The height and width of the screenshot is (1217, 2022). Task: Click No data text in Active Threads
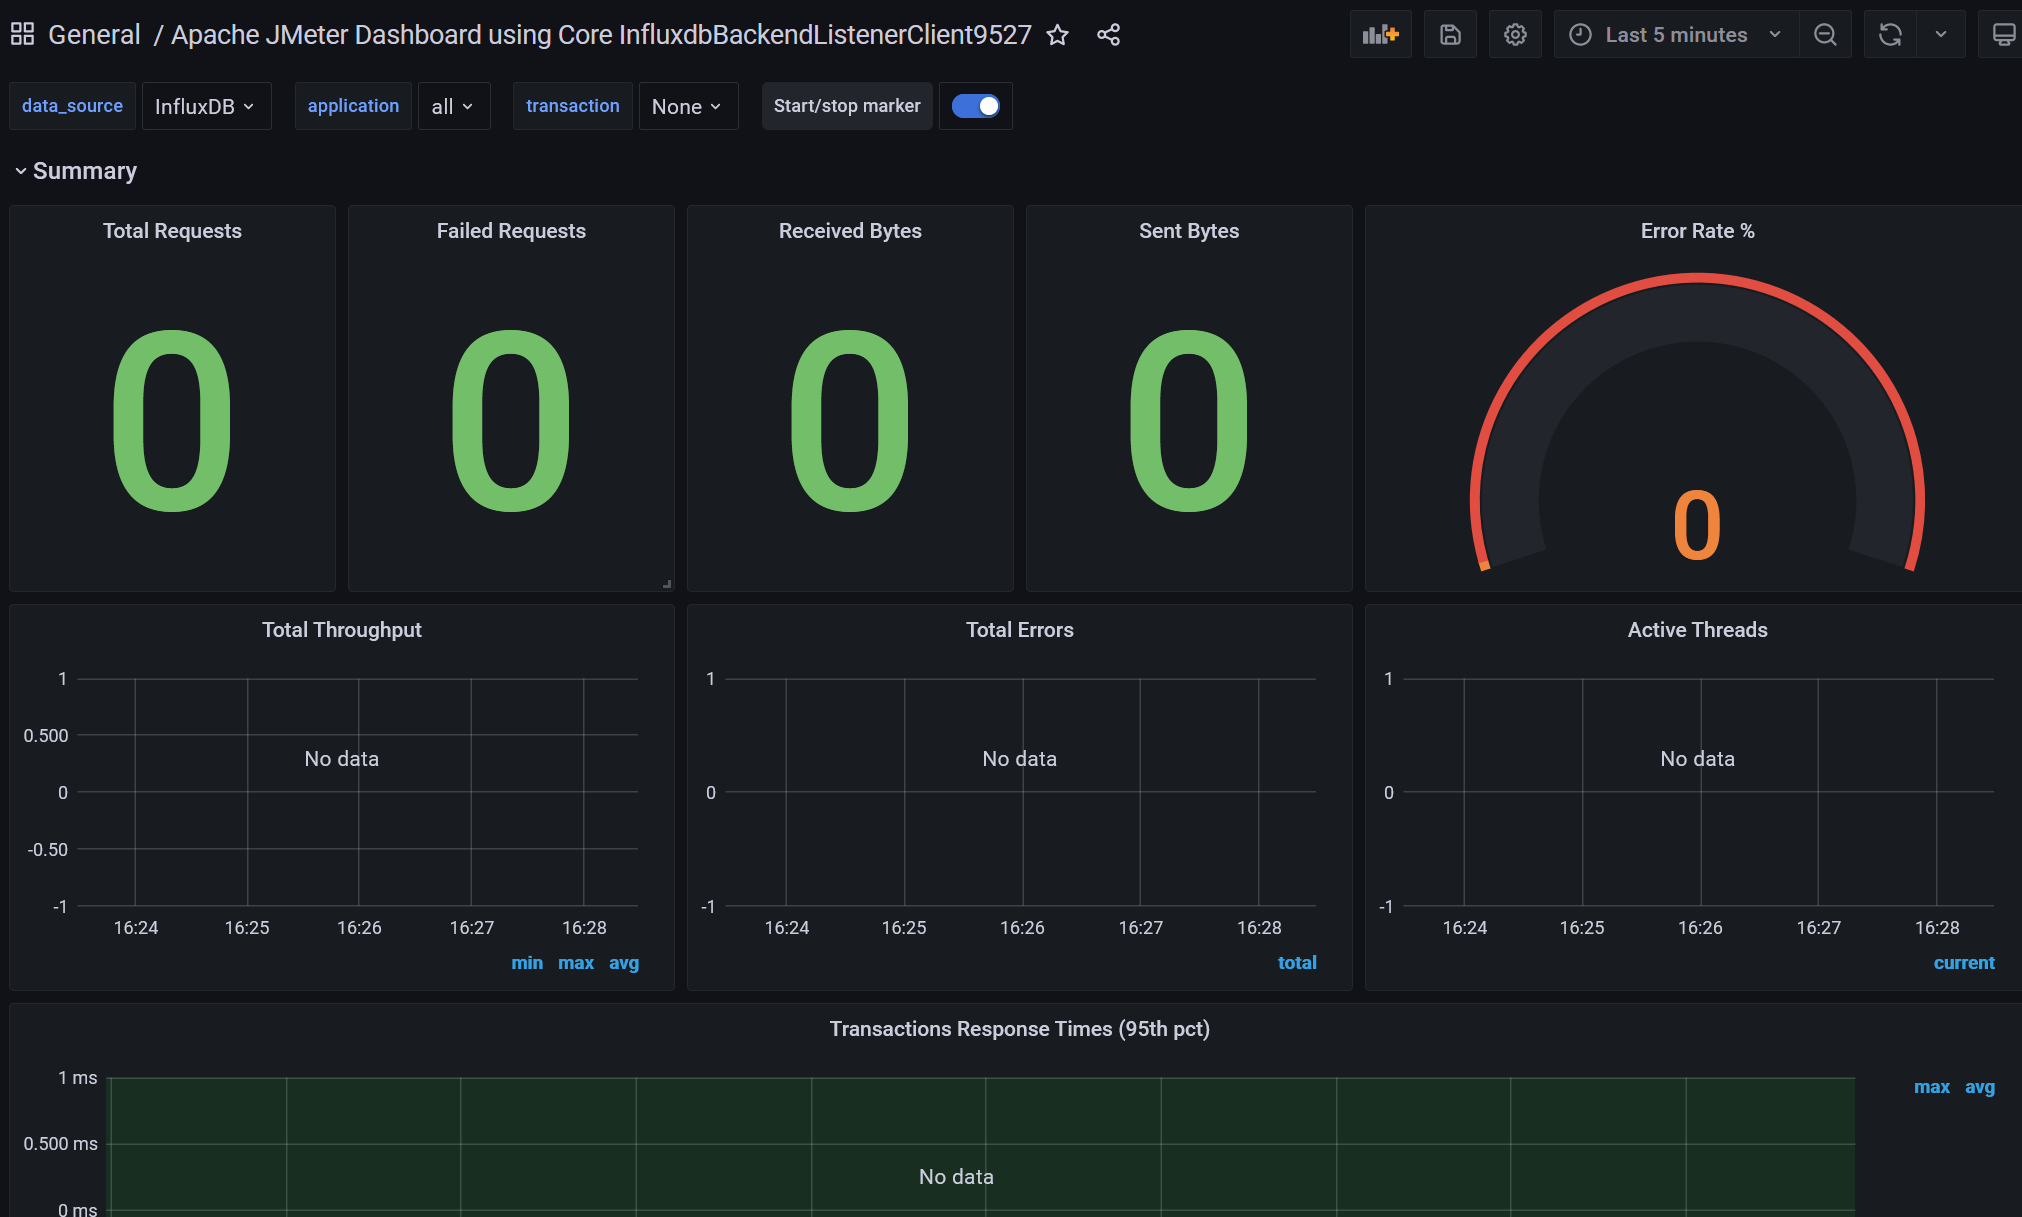click(1697, 759)
